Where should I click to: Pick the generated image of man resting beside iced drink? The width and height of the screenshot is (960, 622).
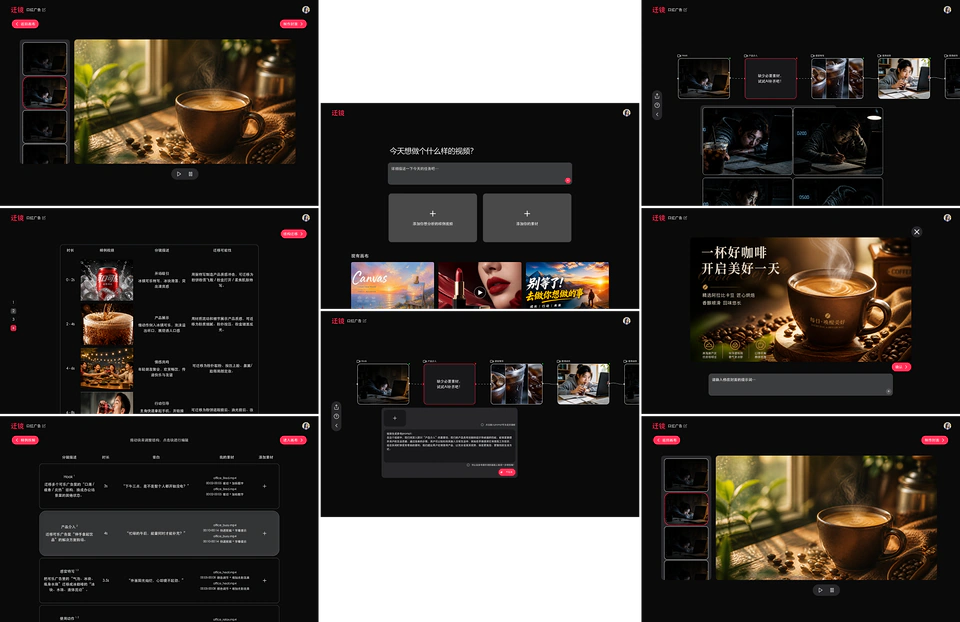747,141
